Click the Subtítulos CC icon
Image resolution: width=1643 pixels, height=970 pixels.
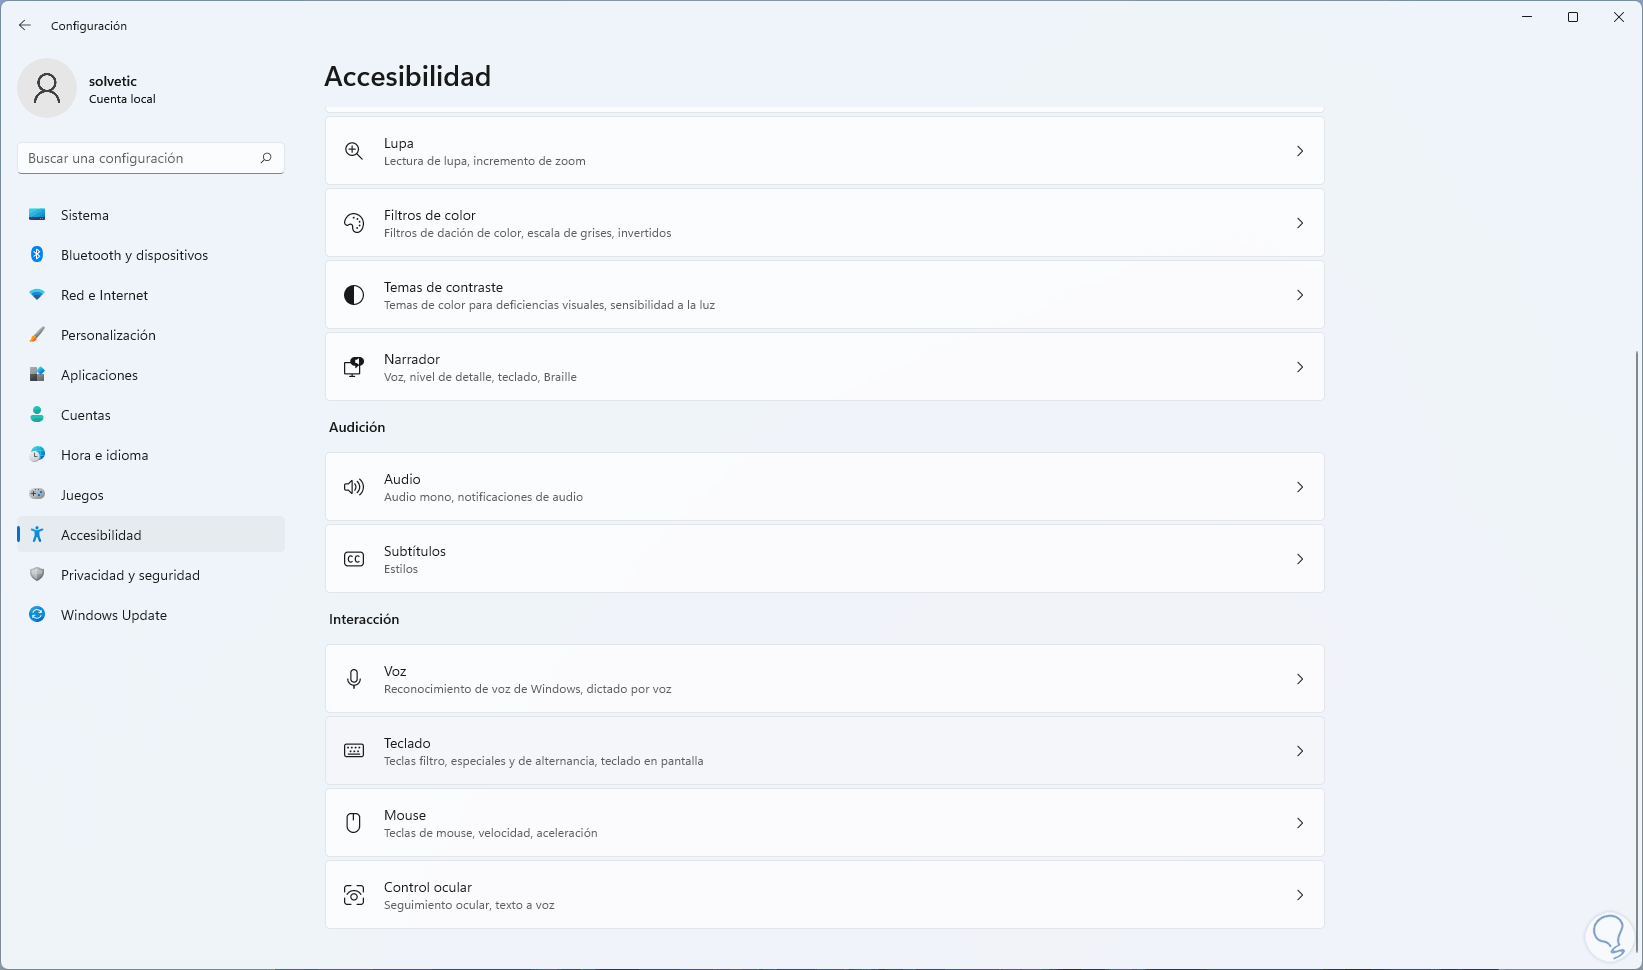tap(354, 559)
